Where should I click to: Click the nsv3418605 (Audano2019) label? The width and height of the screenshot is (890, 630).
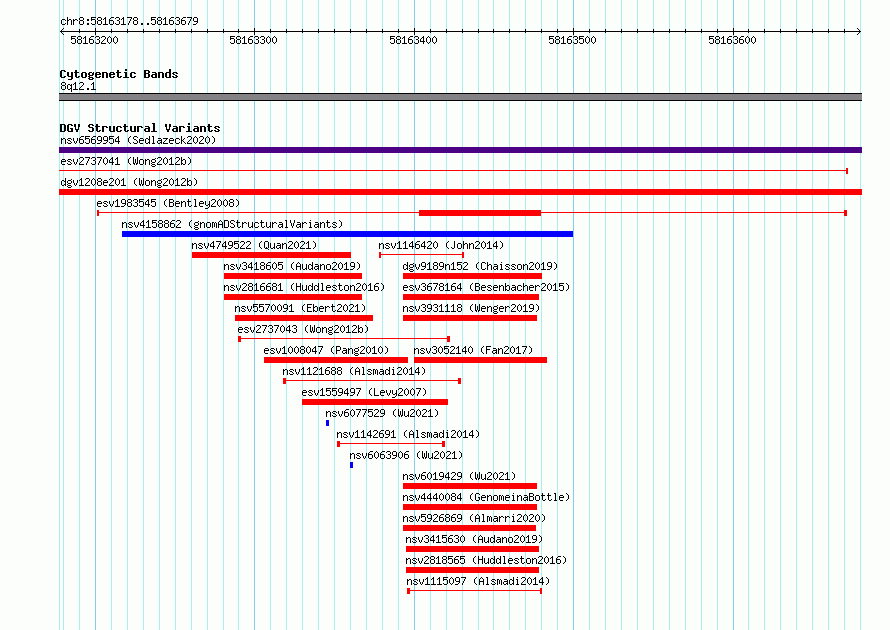[292, 266]
